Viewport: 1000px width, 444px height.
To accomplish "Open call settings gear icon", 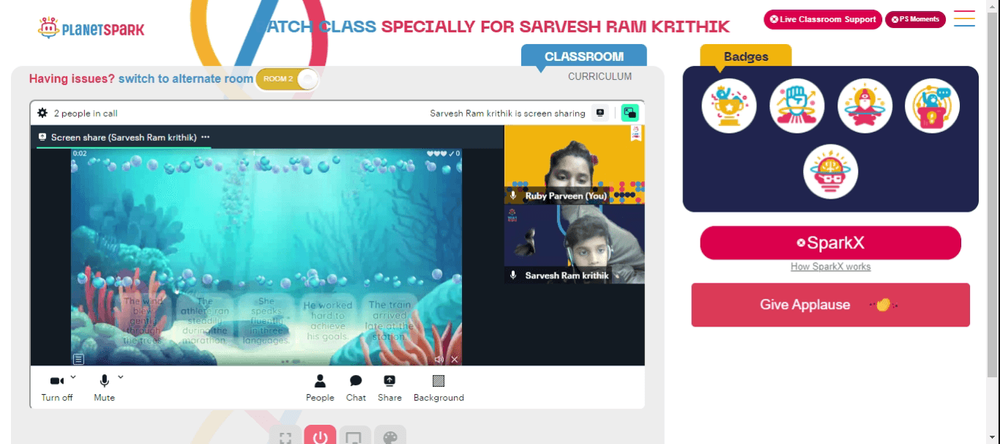I will (x=42, y=113).
